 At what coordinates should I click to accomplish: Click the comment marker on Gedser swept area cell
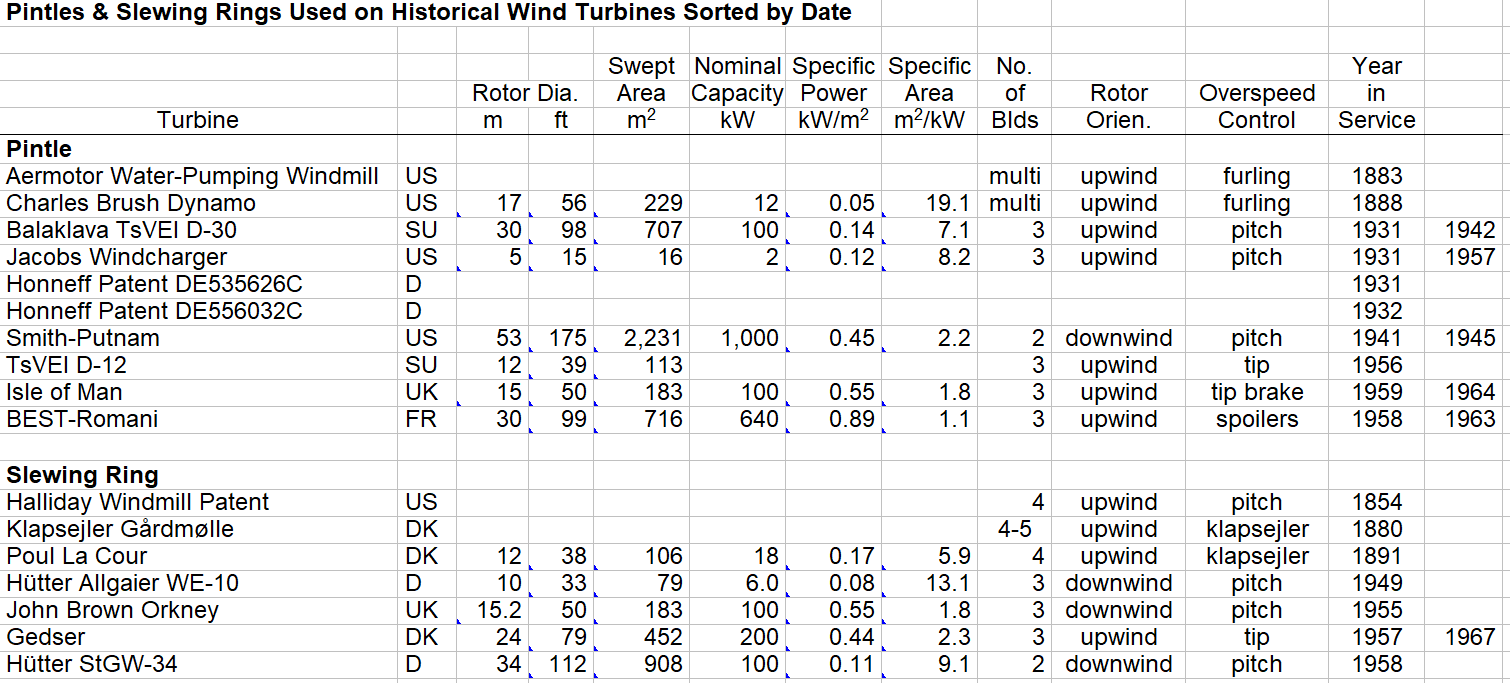point(597,648)
